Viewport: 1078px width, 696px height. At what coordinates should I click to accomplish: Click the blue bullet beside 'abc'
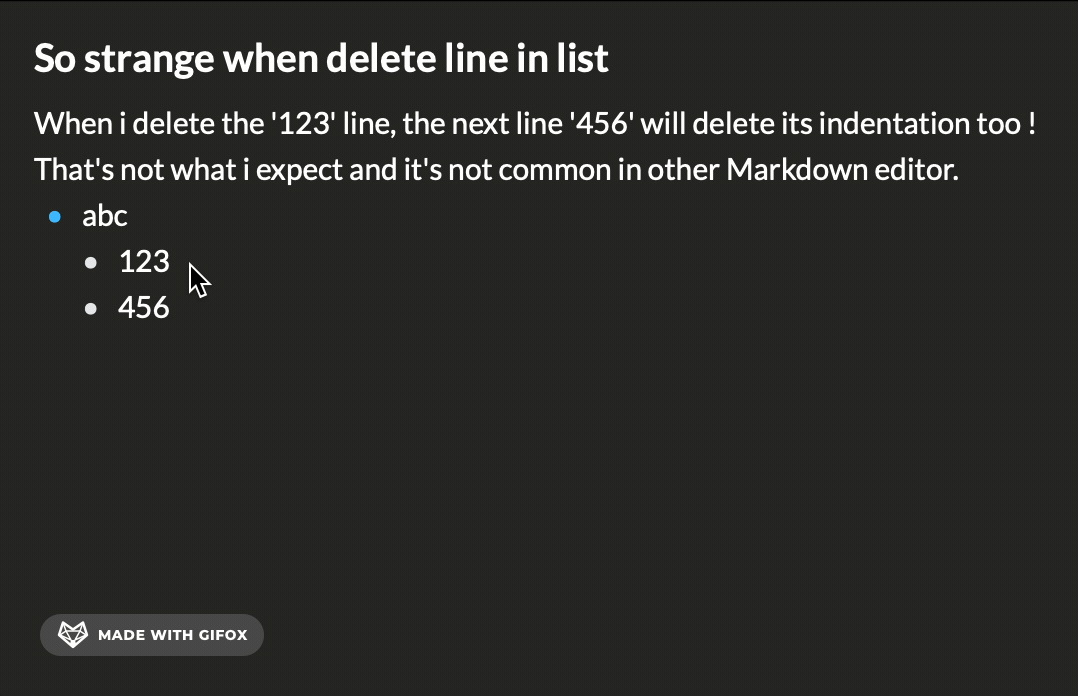pyautogui.click(x=55, y=216)
